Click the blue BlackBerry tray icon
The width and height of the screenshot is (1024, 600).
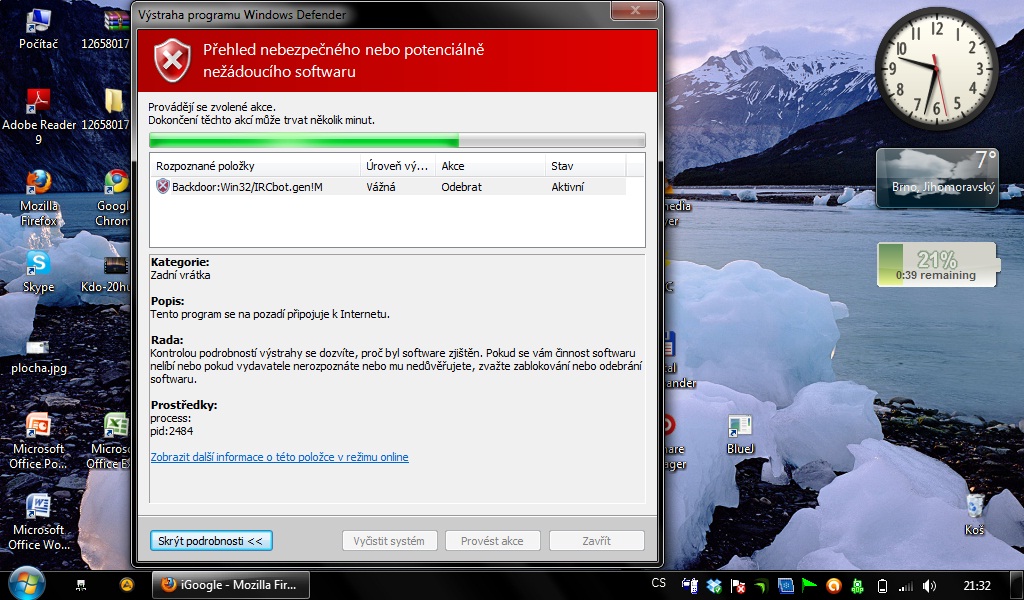click(786, 586)
